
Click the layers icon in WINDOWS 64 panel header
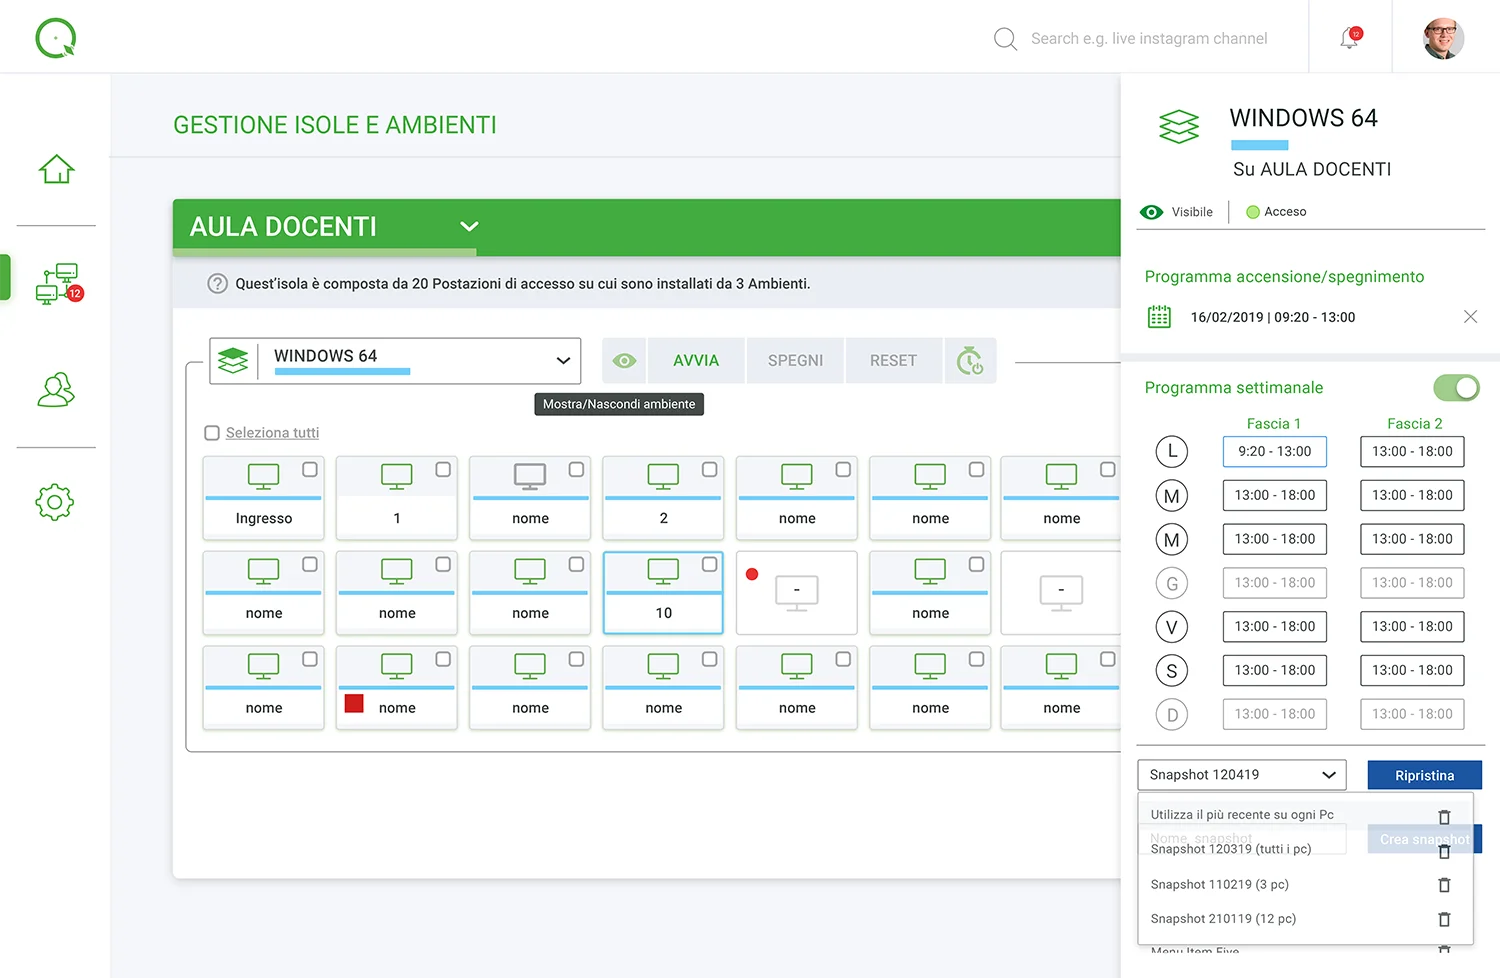(1179, 127)
